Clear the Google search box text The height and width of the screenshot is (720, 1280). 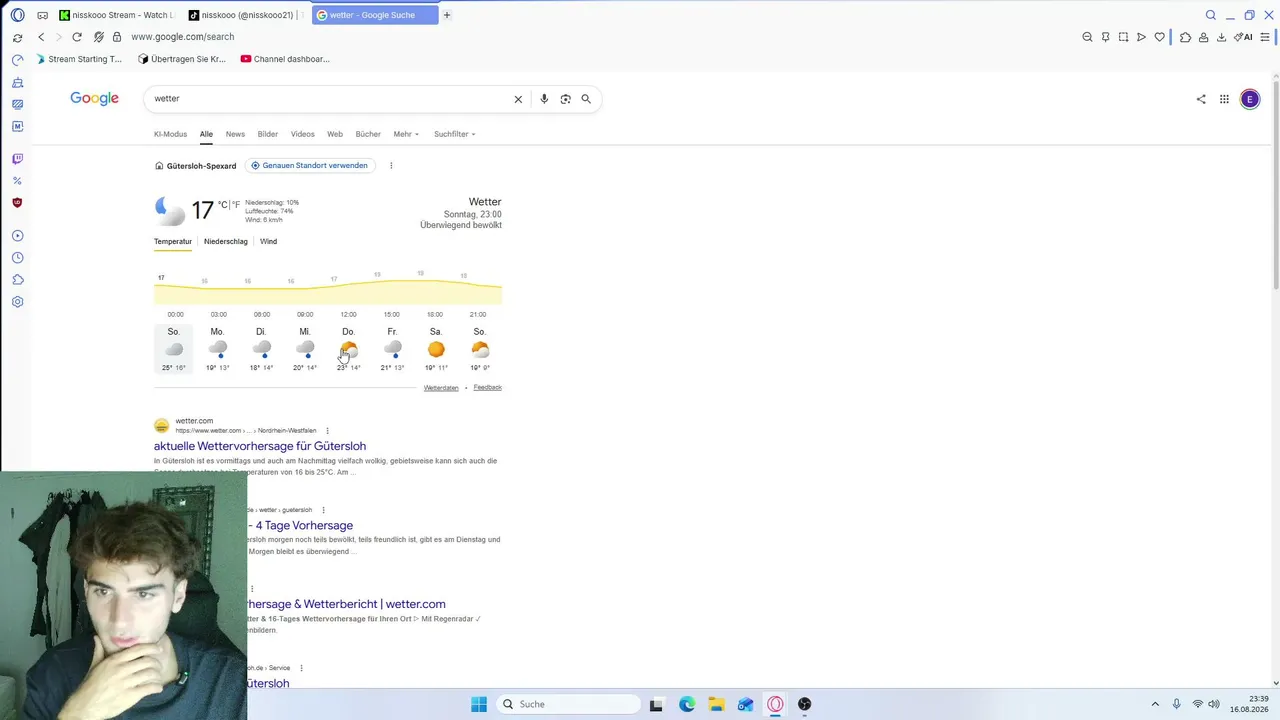pos(518,99)
